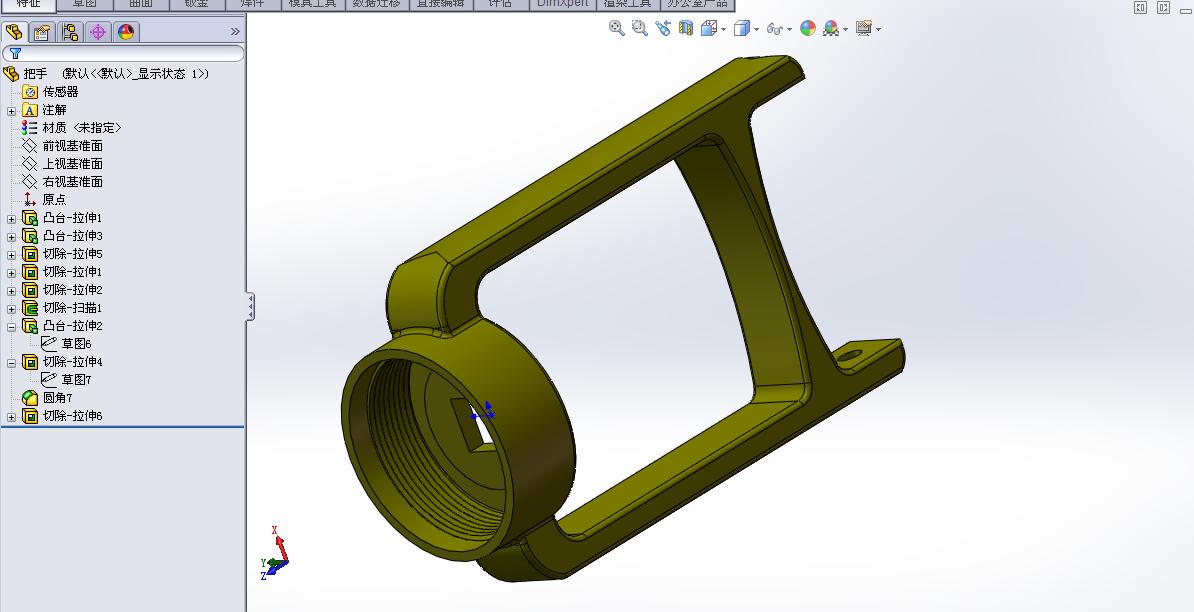Select 上视基准面 in the feature tree
Viewport: 1194px width, 612px height.
point(72,164)
